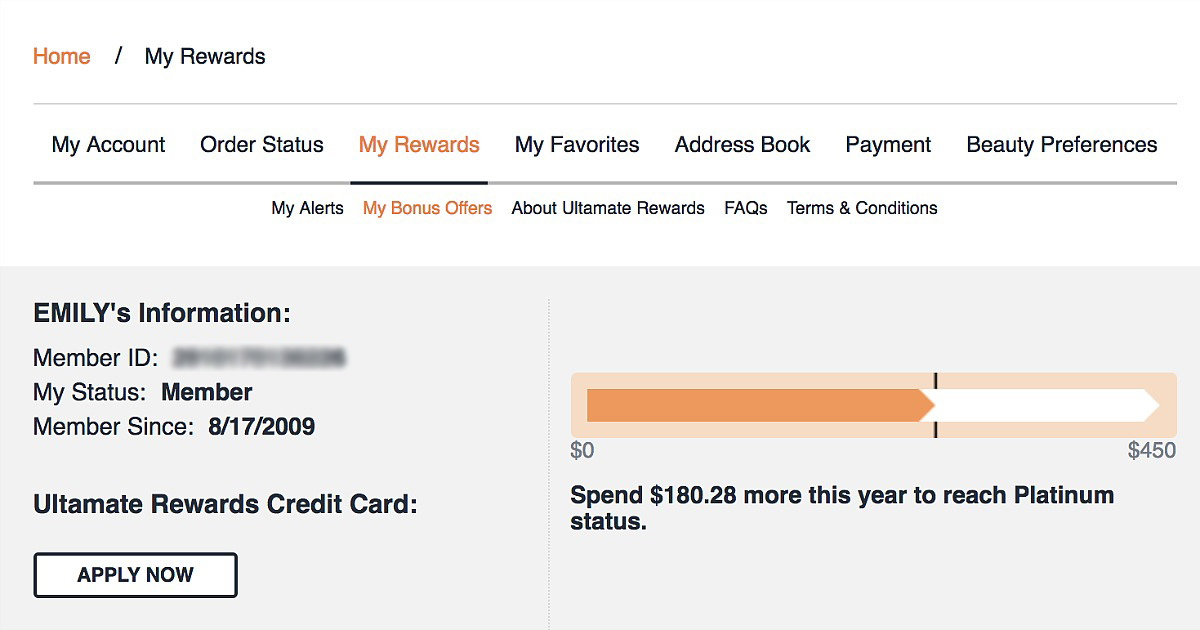
Task: Click the My Rewards breadcrumb text
Action: click(205, 57)
